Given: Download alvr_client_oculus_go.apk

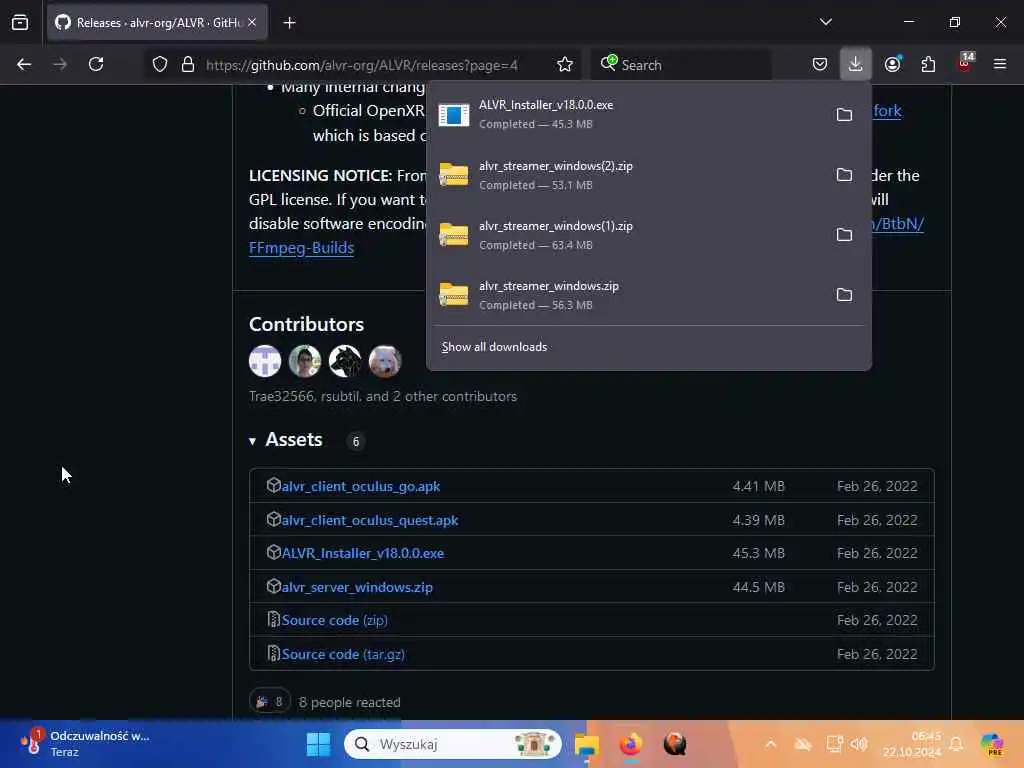Looking at the screenshot, I should (x=360, y=487).
